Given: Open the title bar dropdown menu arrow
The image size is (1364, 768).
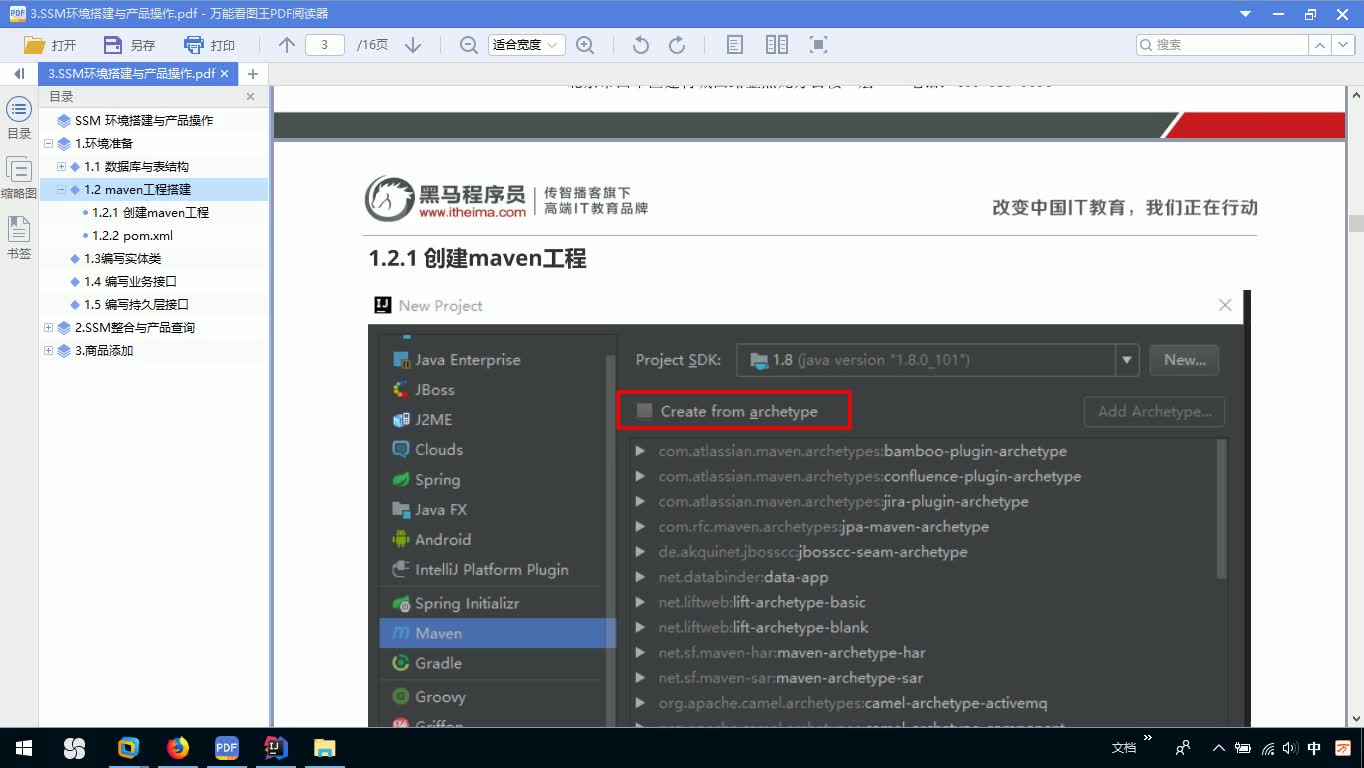Looking at the screenshot, I should click(1245, 14).
